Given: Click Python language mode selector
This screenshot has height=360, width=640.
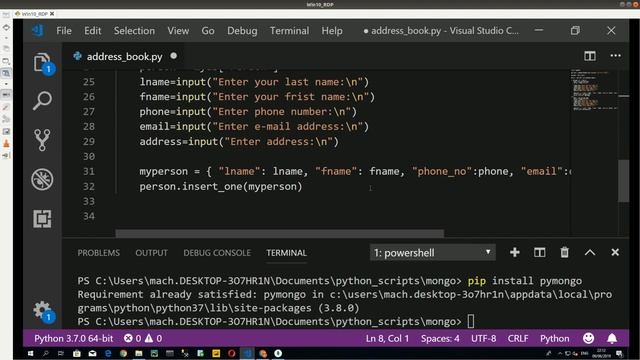Looking at the screenshot, I should pyautogui.click(x=555, y=338).
